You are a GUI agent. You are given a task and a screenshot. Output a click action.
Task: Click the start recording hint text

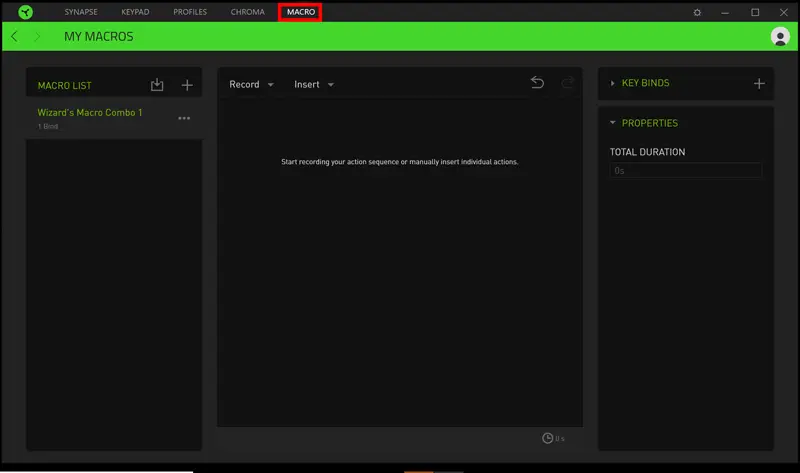coord(399,162)
